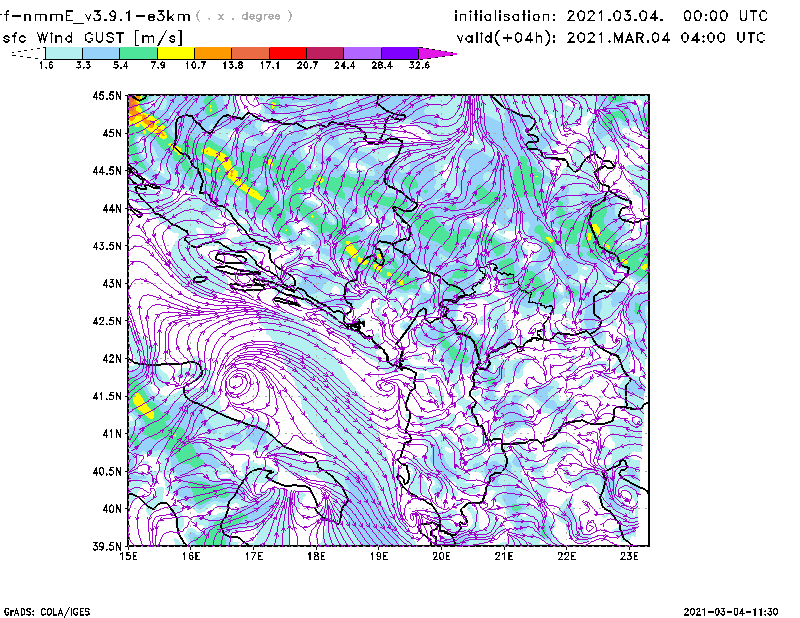Click the 19E longitude label

point(379,556)
